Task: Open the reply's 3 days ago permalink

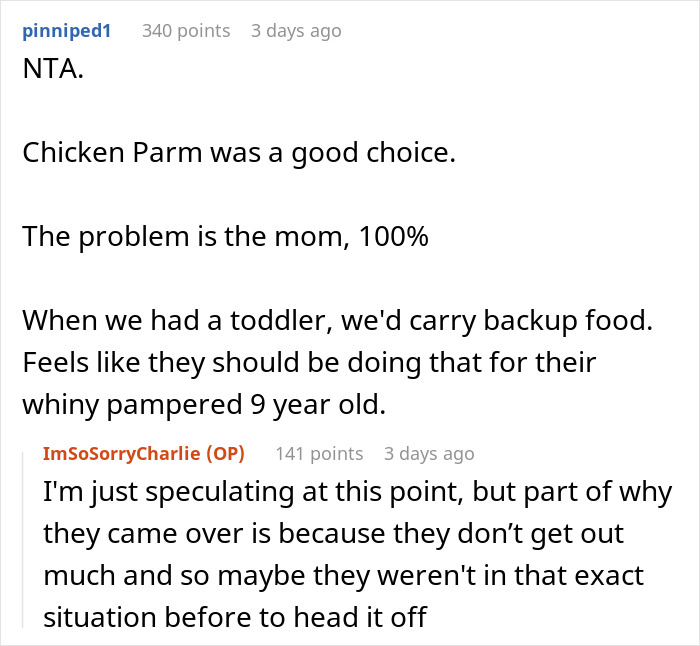Action: pyautogui.click(x=429, y=454)
